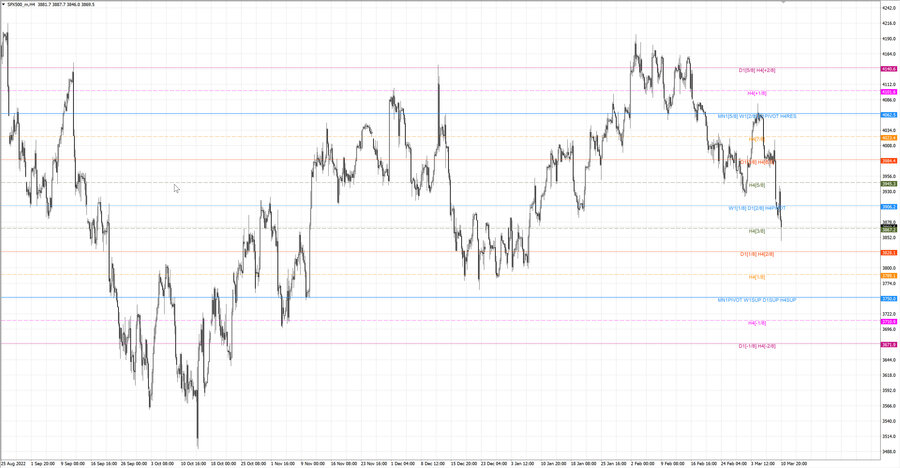
Task: Click the 4140.6 price tag on axis
Action: click(889, 69)
